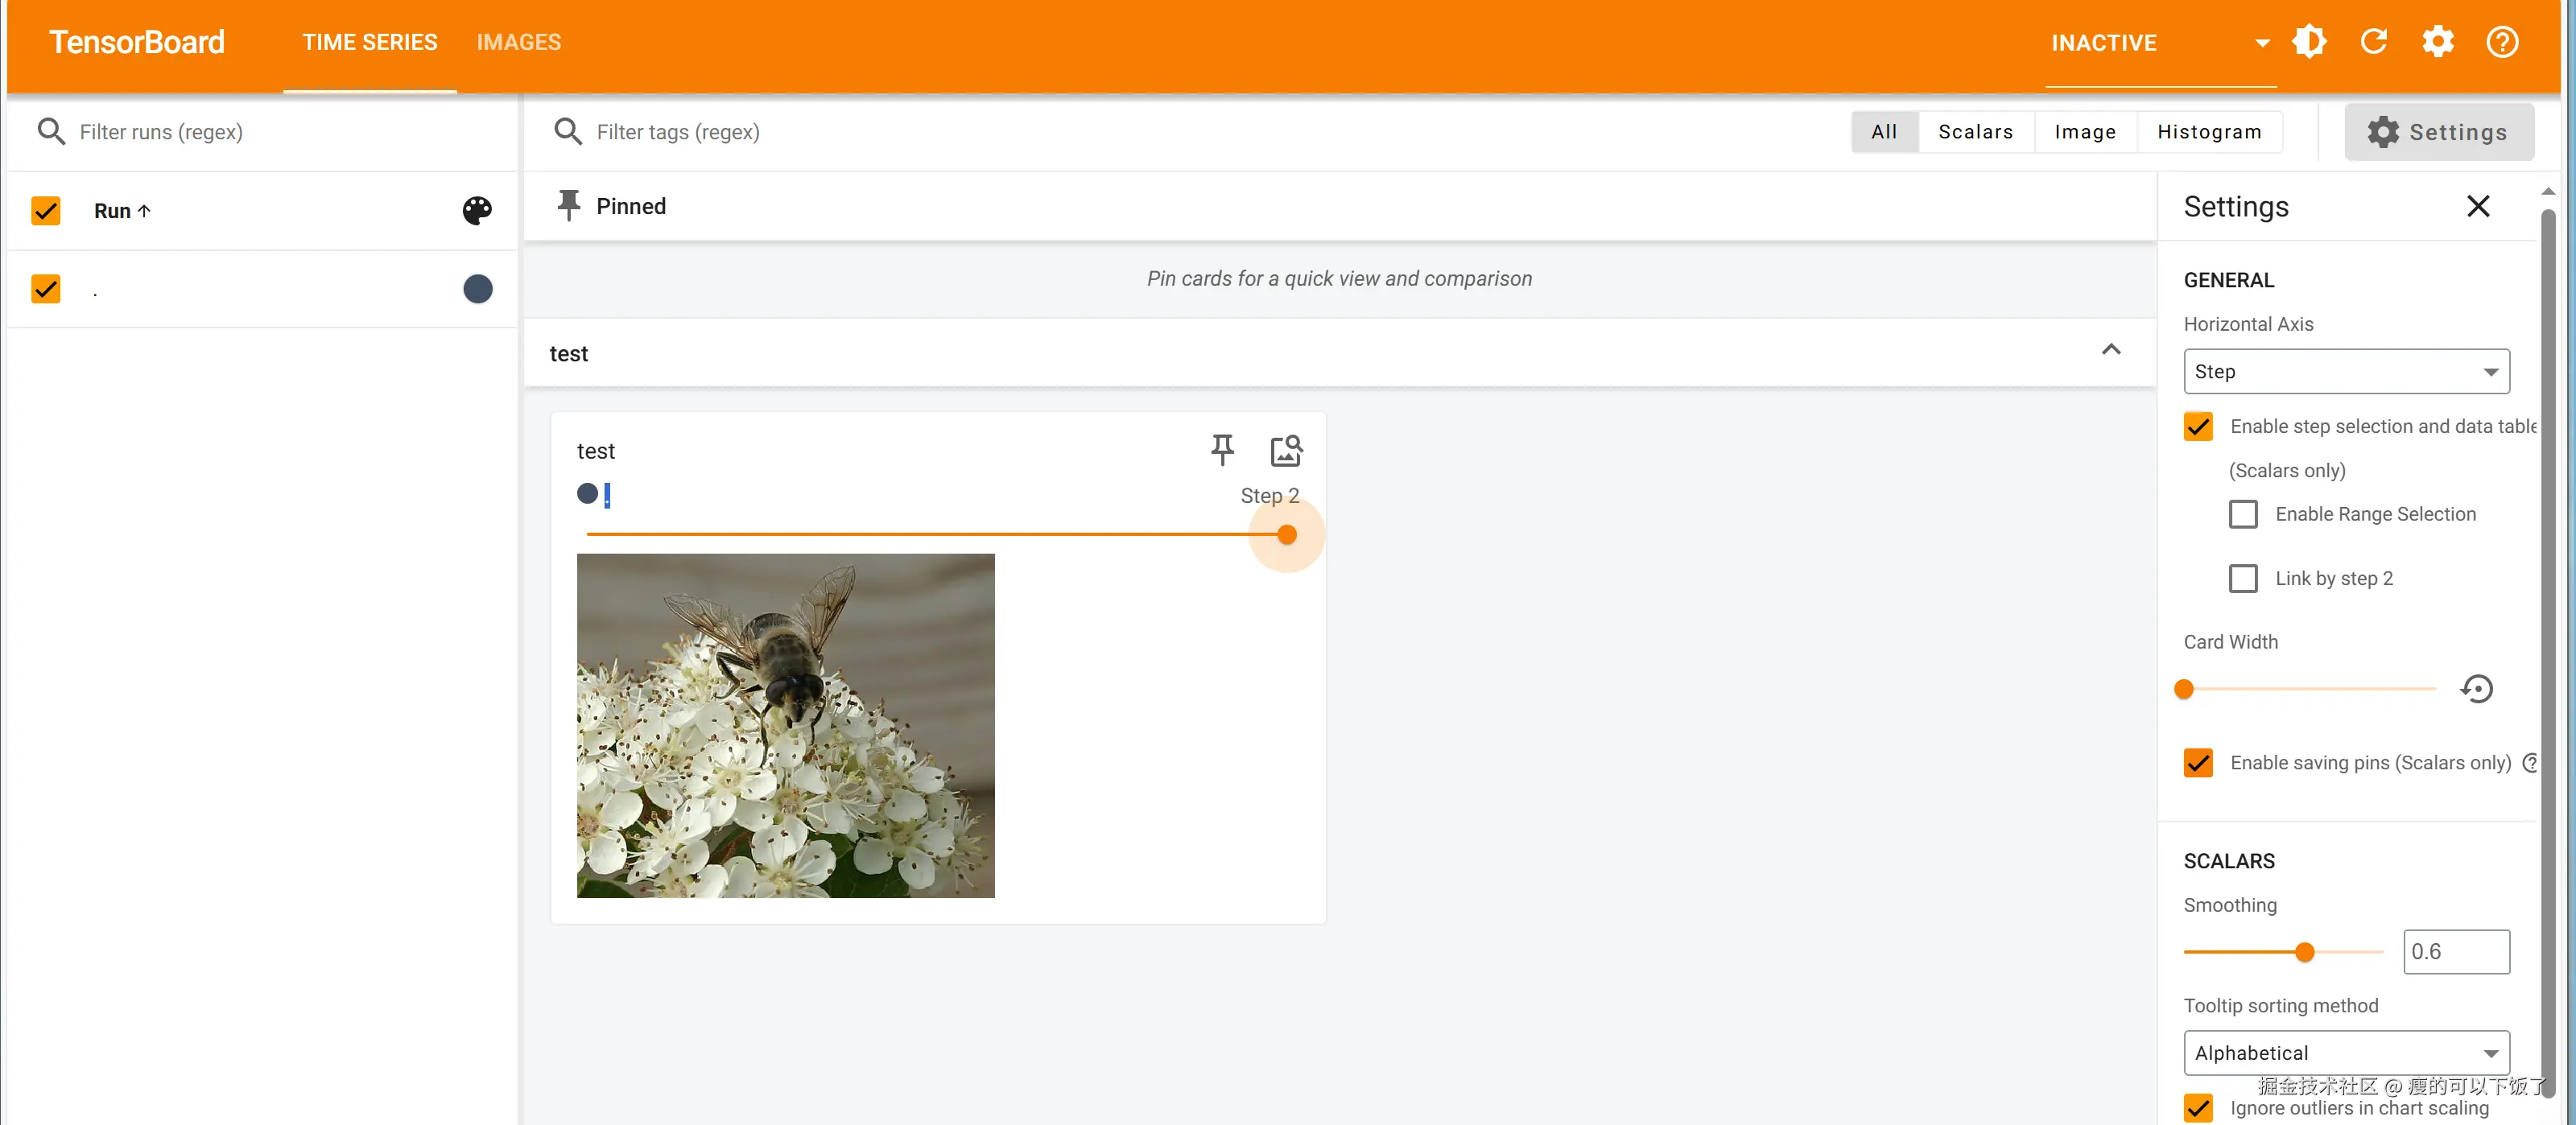This screenshot has width=2576, height=1125.
Task: Switch to the TIME SERIES tab
Action: (x=370, y=42)
